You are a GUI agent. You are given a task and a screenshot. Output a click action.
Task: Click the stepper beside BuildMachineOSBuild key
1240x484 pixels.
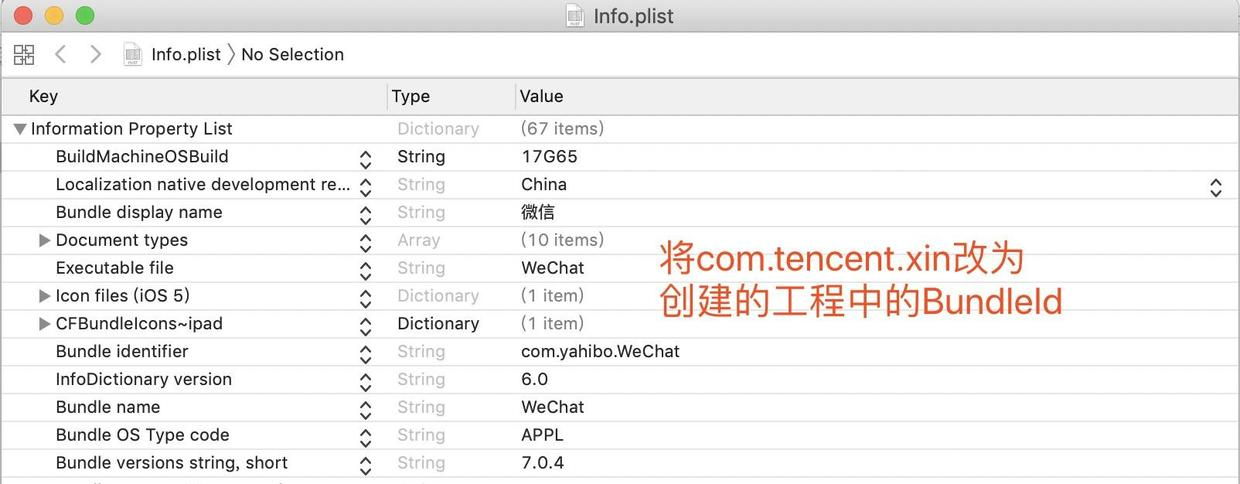(x=365, y=158)
